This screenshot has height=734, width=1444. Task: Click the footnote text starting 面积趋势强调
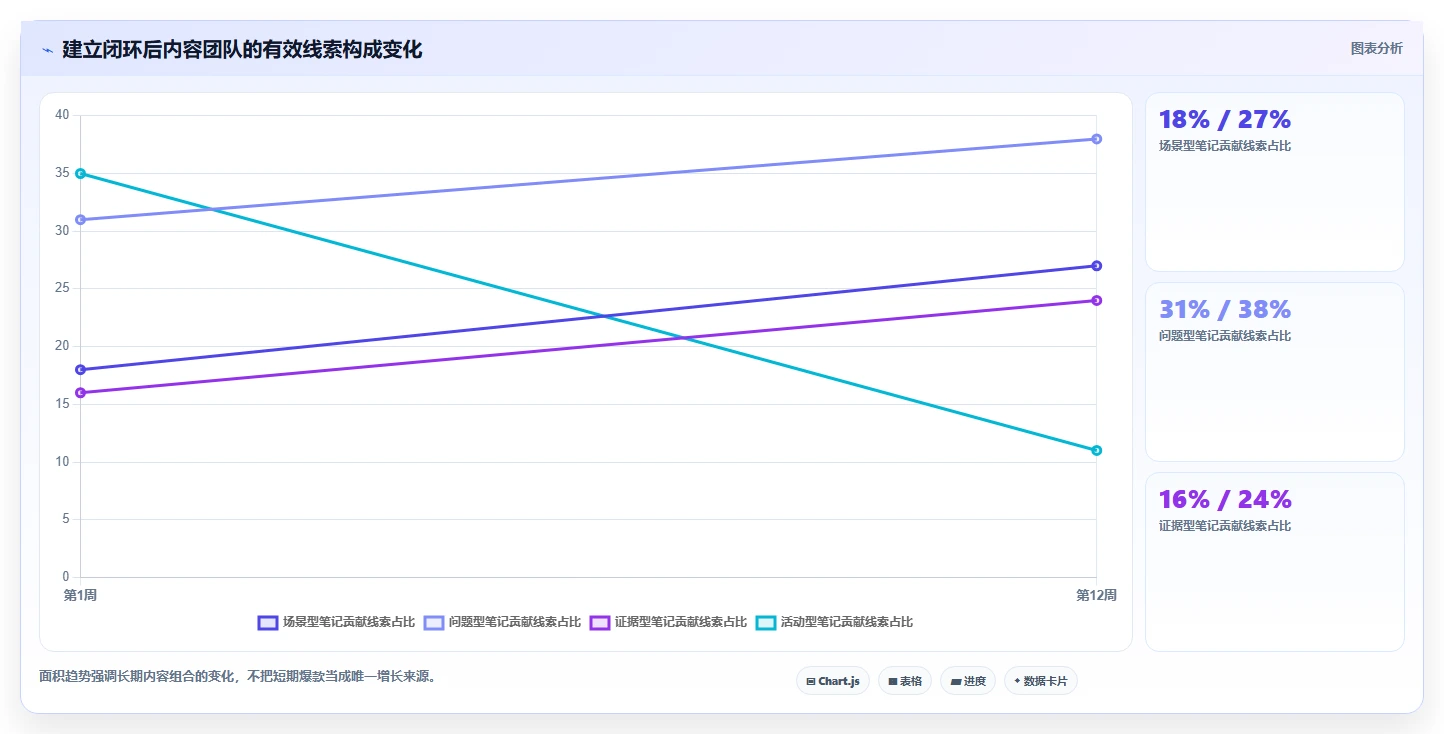238,676
